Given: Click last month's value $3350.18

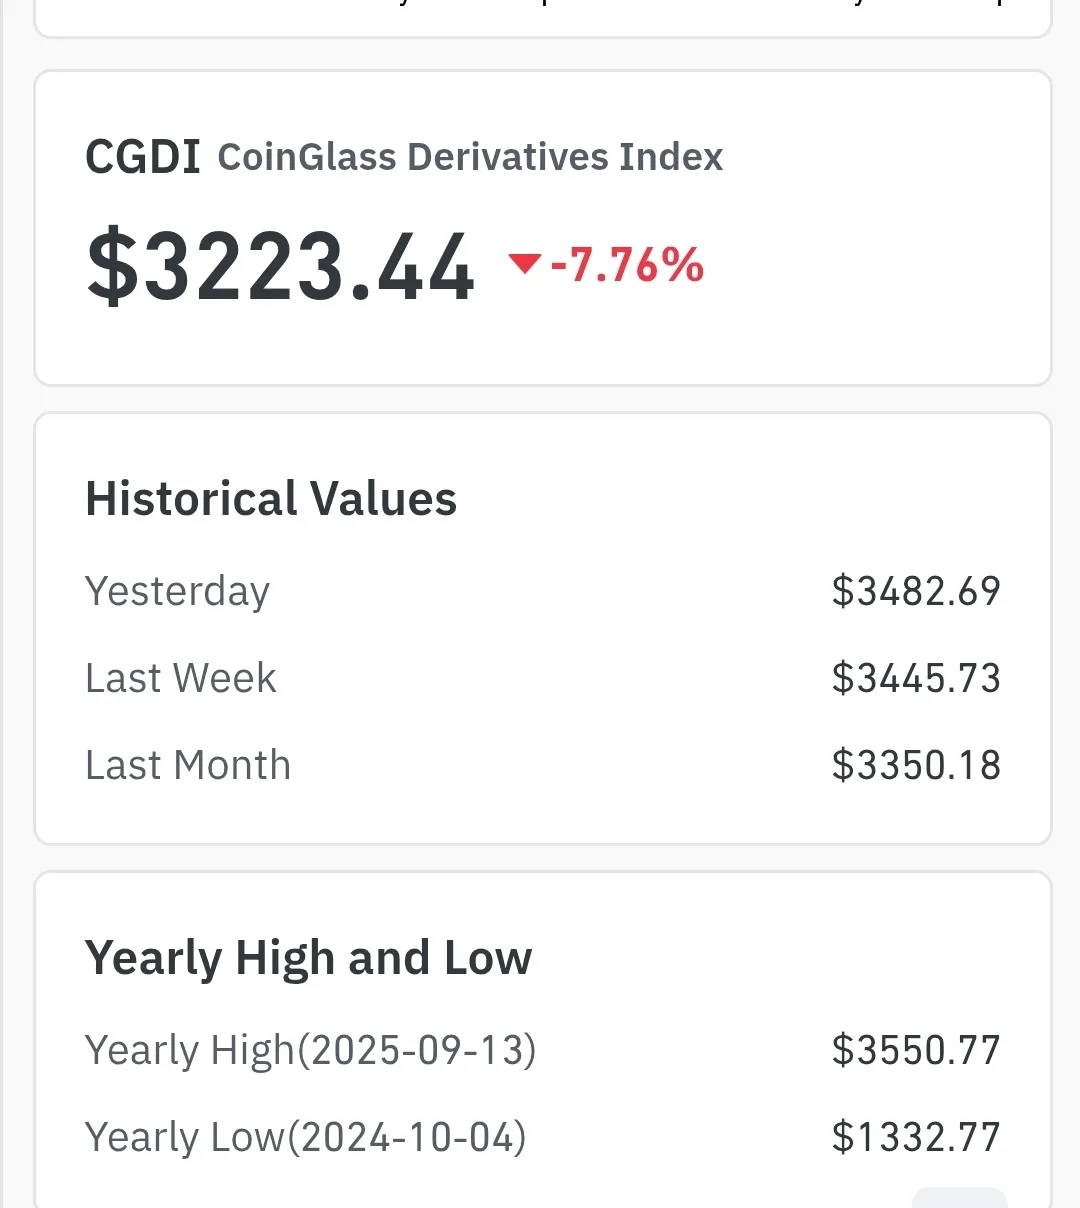Looking at the screenshot, I should point(916,765).
